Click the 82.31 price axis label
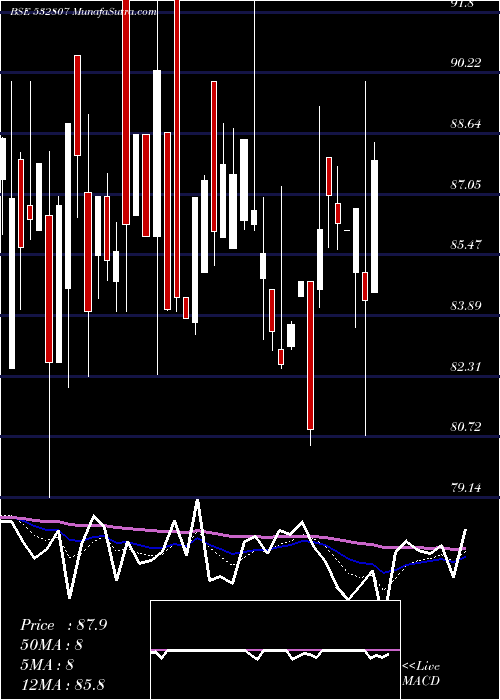This screenshot has width=500, height=700. coord(466,367)
